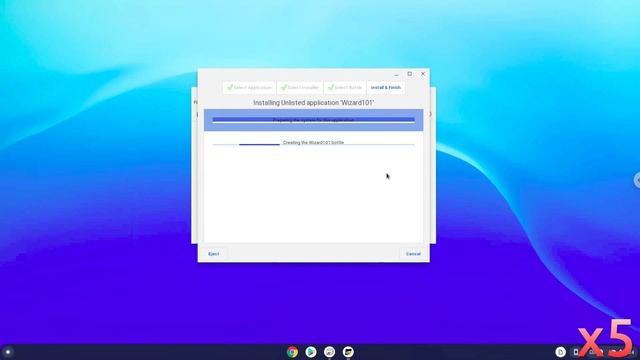The image size is (640, 360).
Task: Click the Preparing the system progress bar
Action: [313, 120]
